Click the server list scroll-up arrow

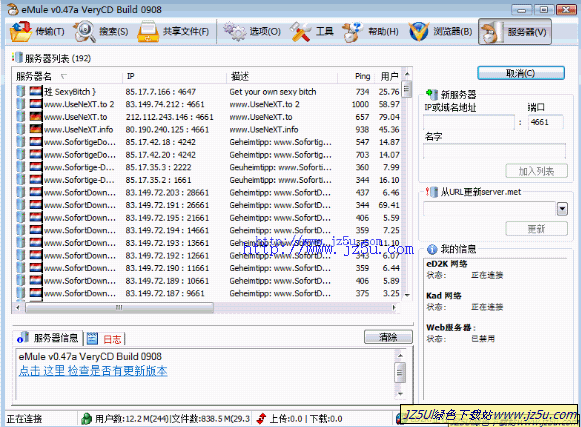(407, 74)
